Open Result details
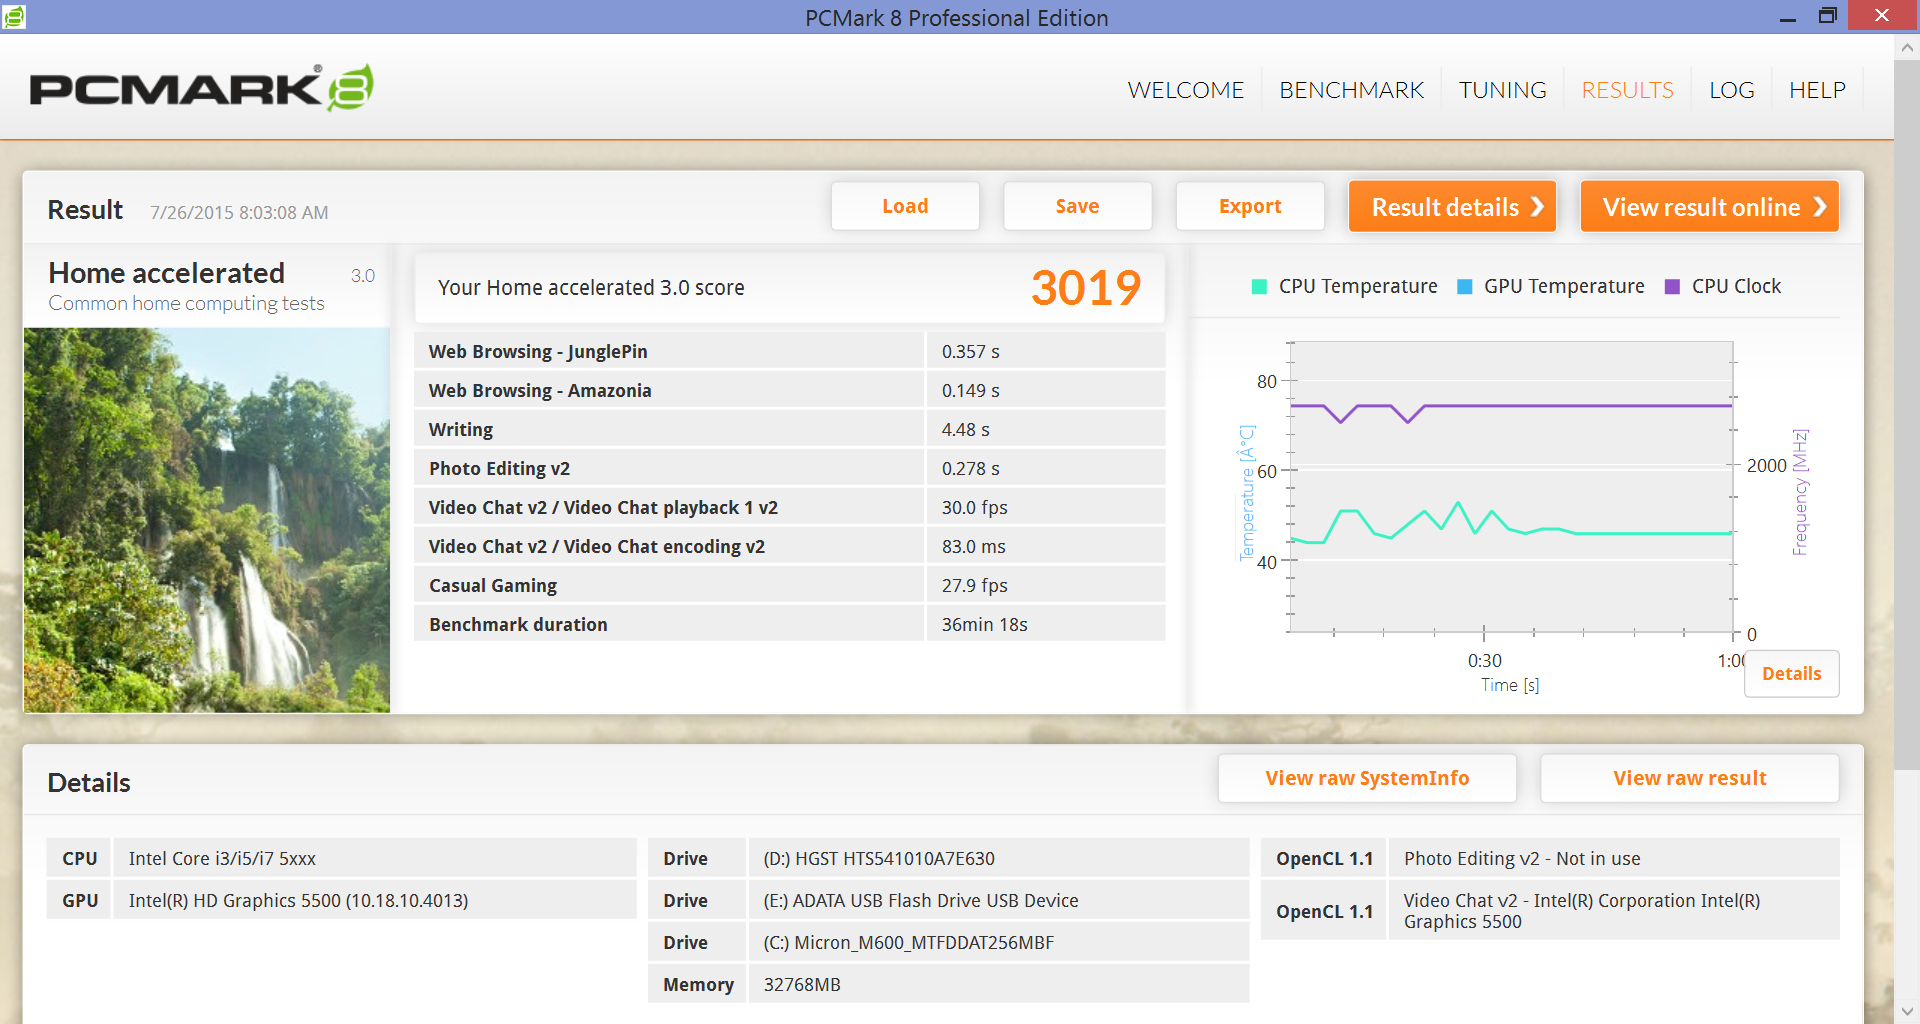1920x1024 pixels. click(1452, 206)
